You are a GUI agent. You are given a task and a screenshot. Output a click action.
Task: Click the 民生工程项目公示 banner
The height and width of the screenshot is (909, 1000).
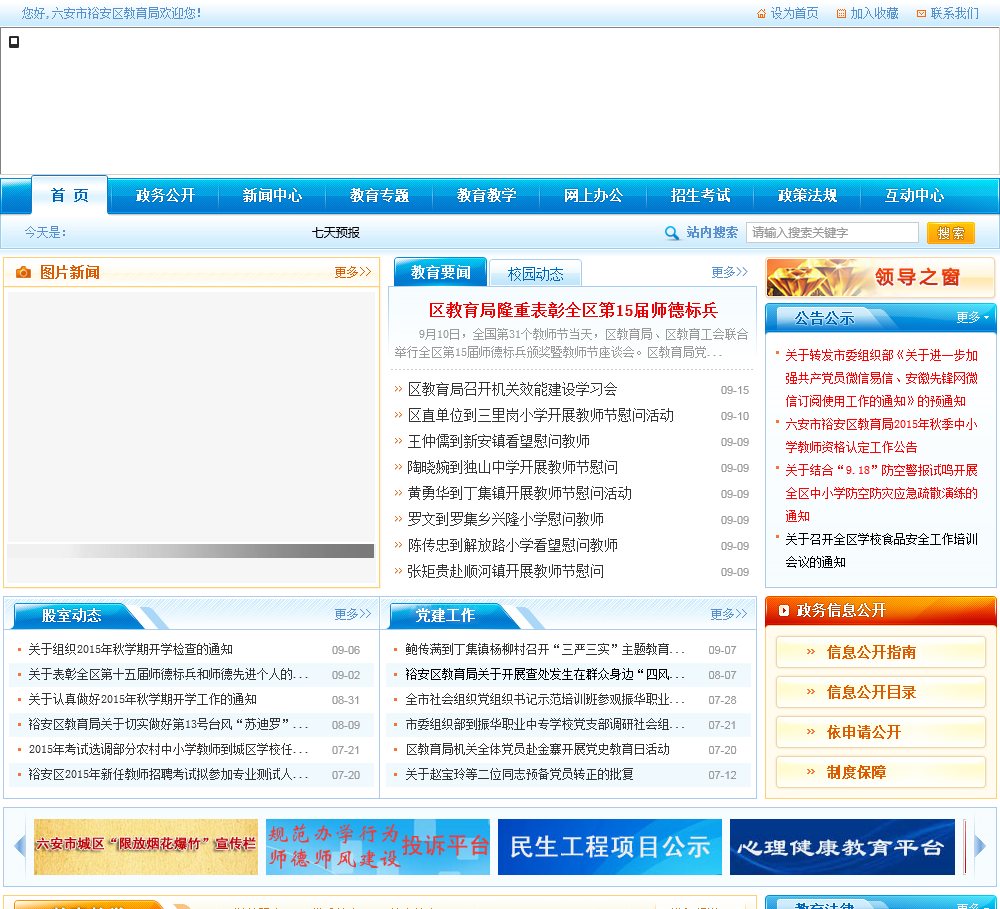click(610, 846)
